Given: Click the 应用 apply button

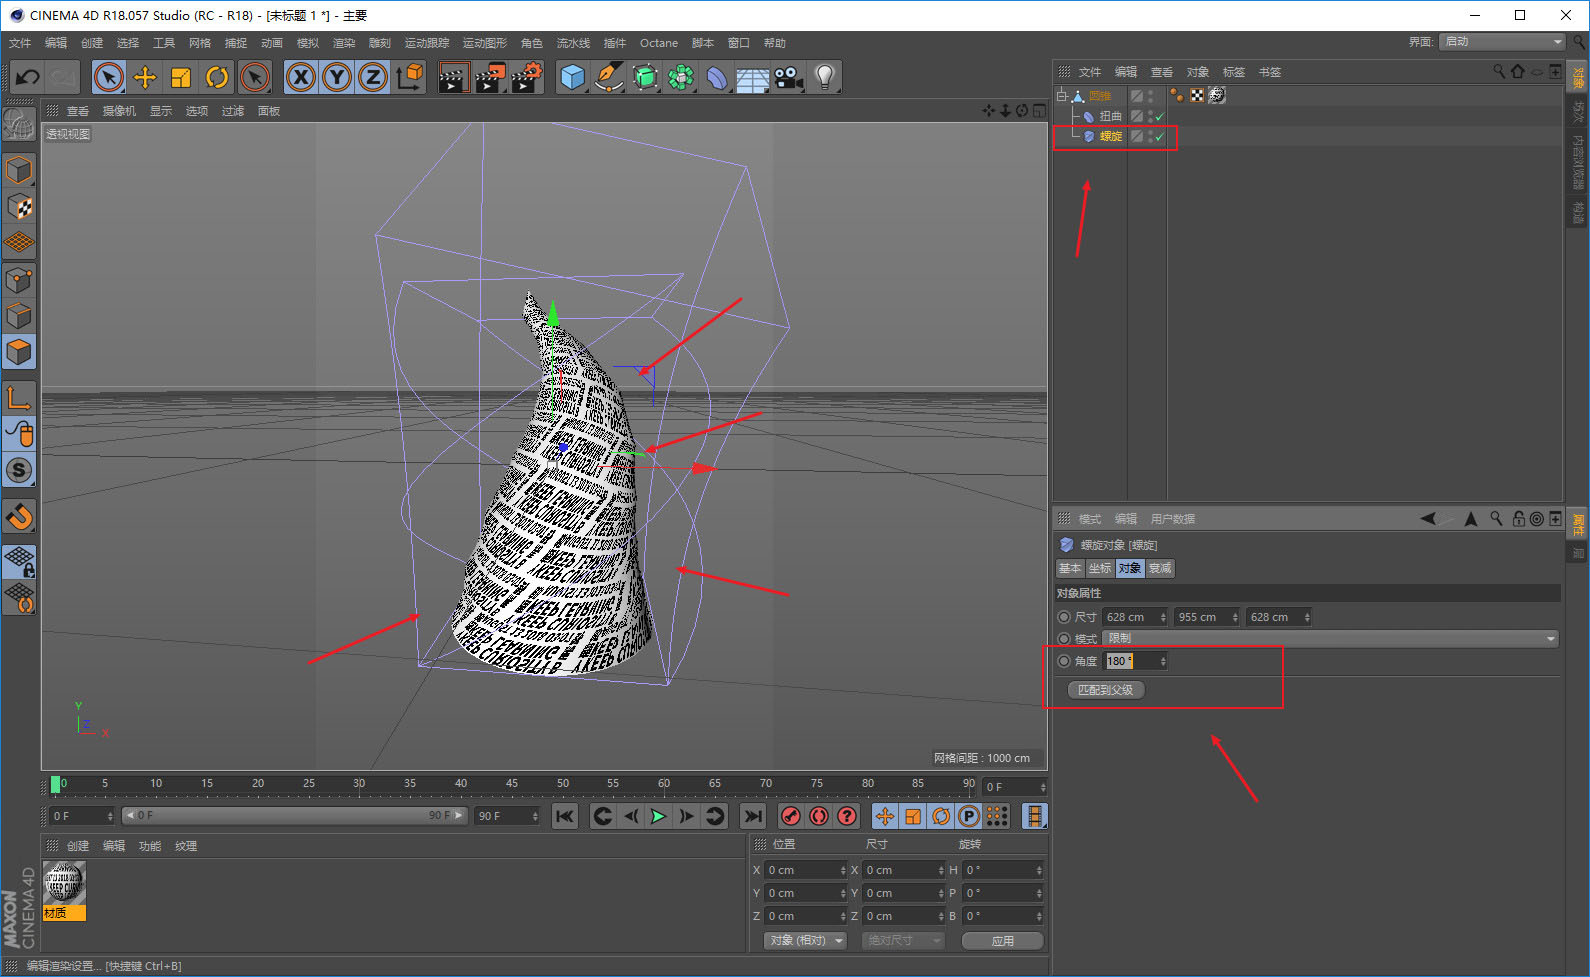Looking at the screenshot, I should [x=1002, y=940].
